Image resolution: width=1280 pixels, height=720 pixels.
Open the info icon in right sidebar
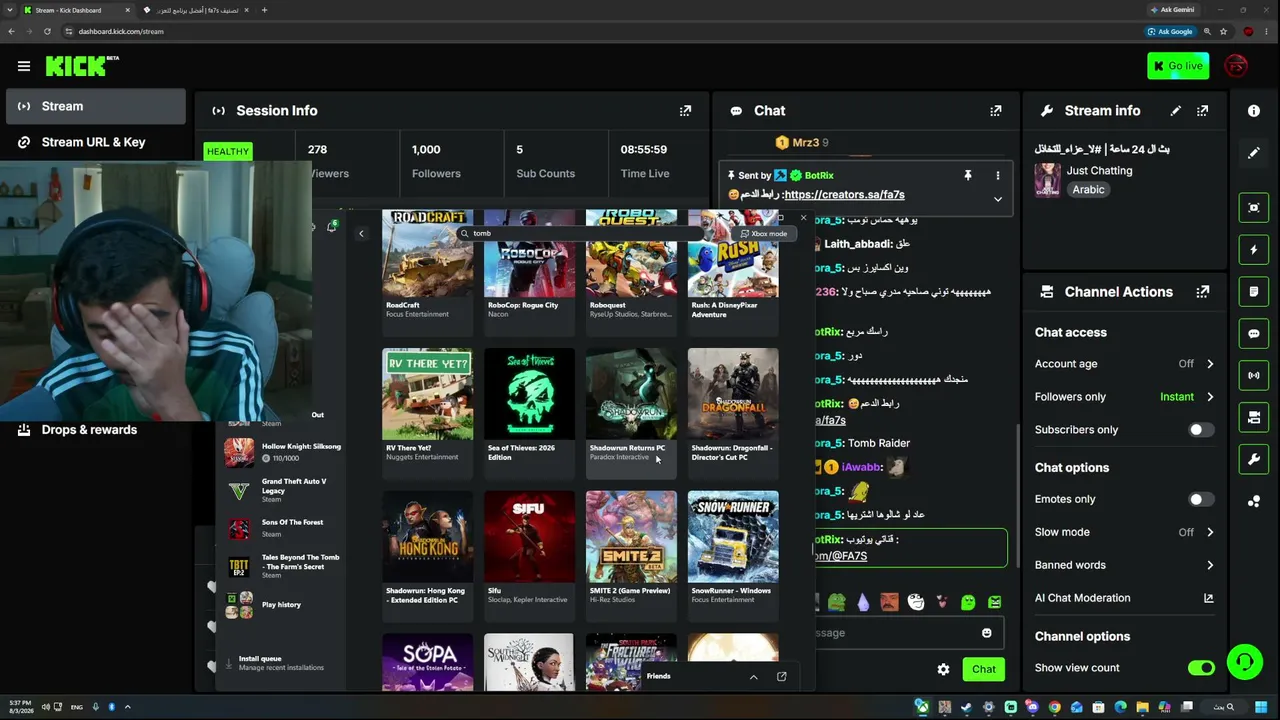pos(1254,111)
